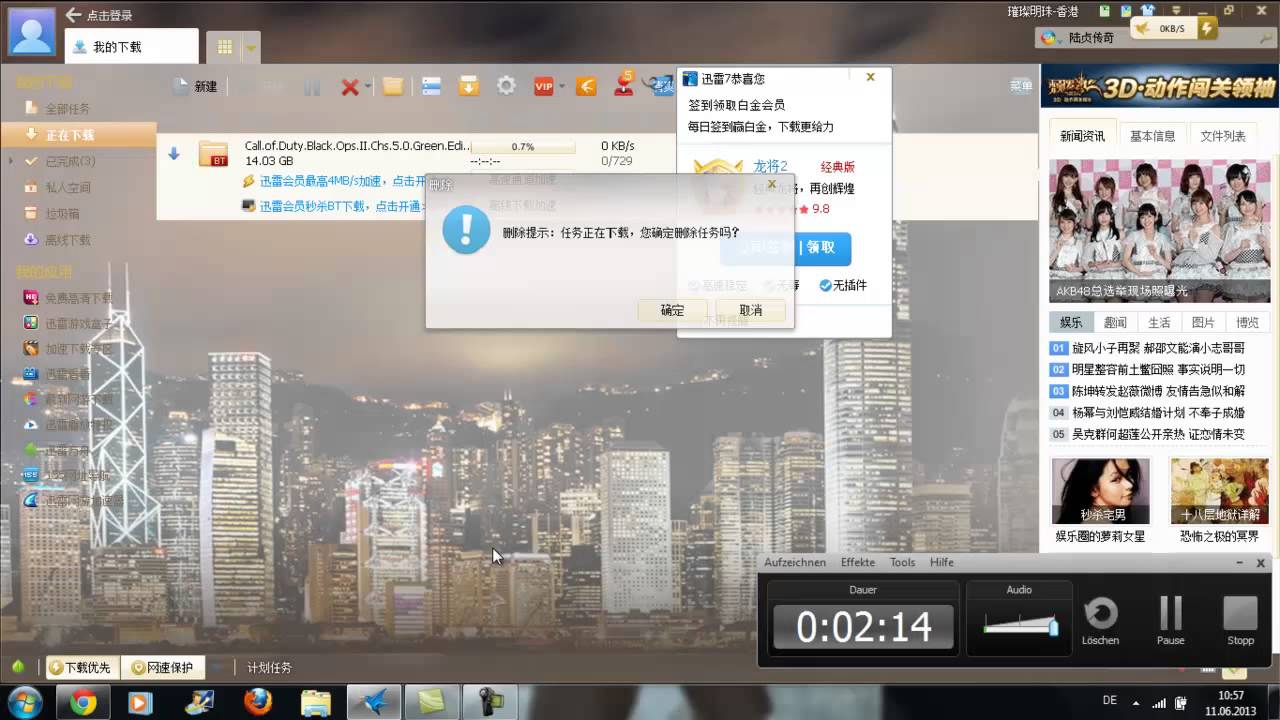Screen dimensions: 1280x720
Task: Click the blue 领取 button in popup
Action: pos(820,248)
